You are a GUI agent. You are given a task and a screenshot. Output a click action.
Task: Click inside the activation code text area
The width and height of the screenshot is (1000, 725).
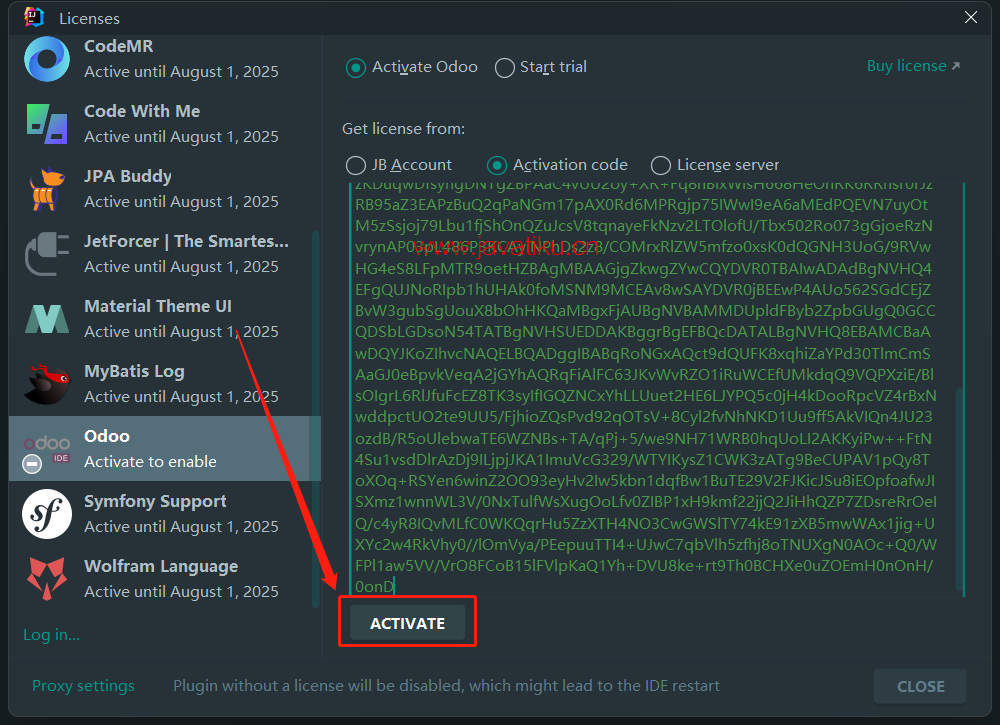coord(656,390)
